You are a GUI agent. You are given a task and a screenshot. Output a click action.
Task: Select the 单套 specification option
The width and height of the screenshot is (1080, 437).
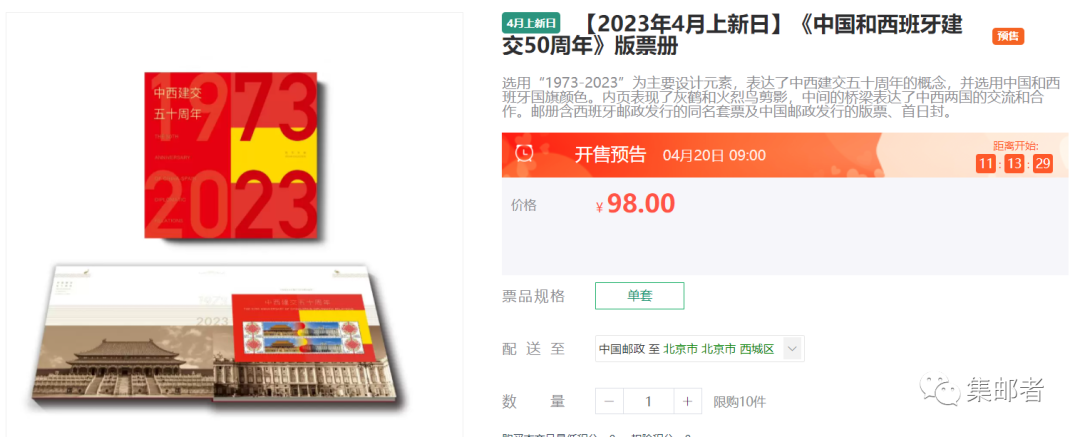tap(640, 296)
